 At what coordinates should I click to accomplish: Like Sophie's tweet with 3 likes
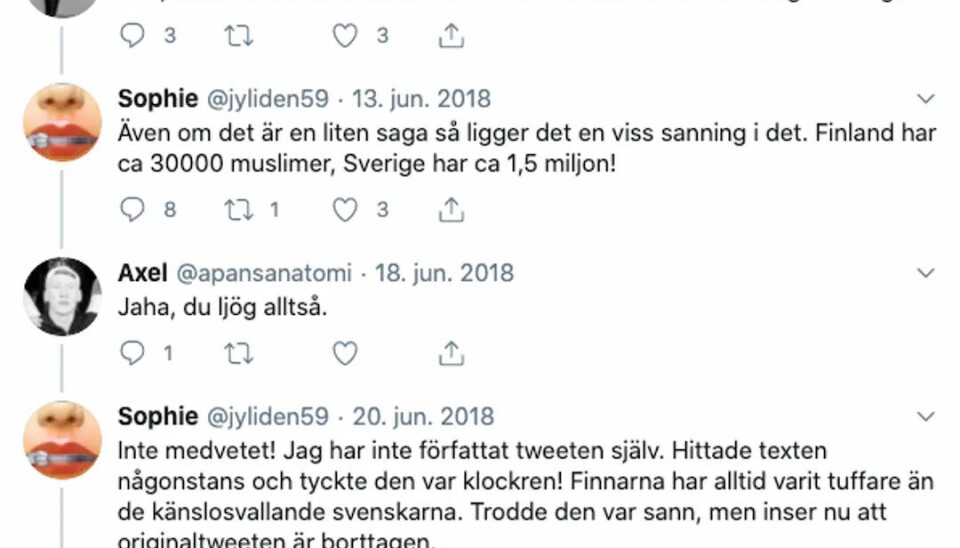tap(345, 209)
